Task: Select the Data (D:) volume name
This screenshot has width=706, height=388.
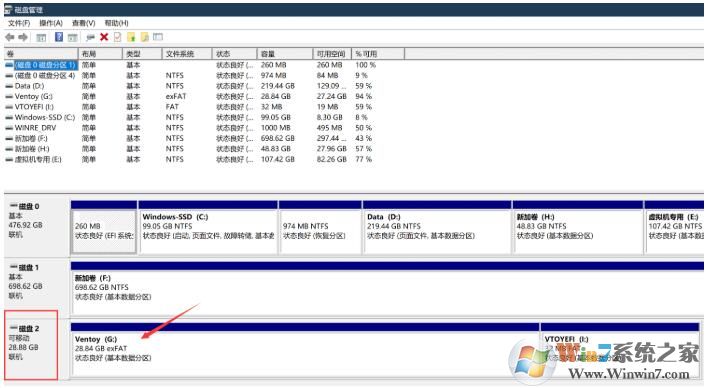Action: pos(29,86)
